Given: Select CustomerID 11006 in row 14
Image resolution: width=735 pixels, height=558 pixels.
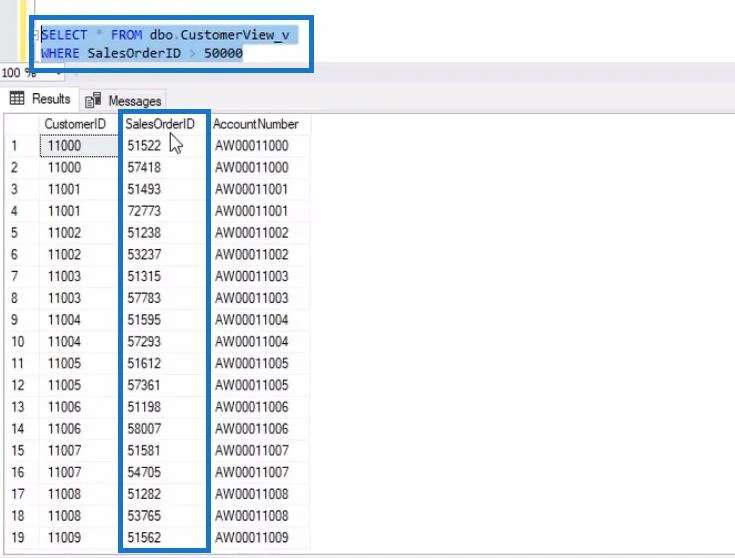Looking at the screenshot, I should pyautogui.click(x=79, y=429).
